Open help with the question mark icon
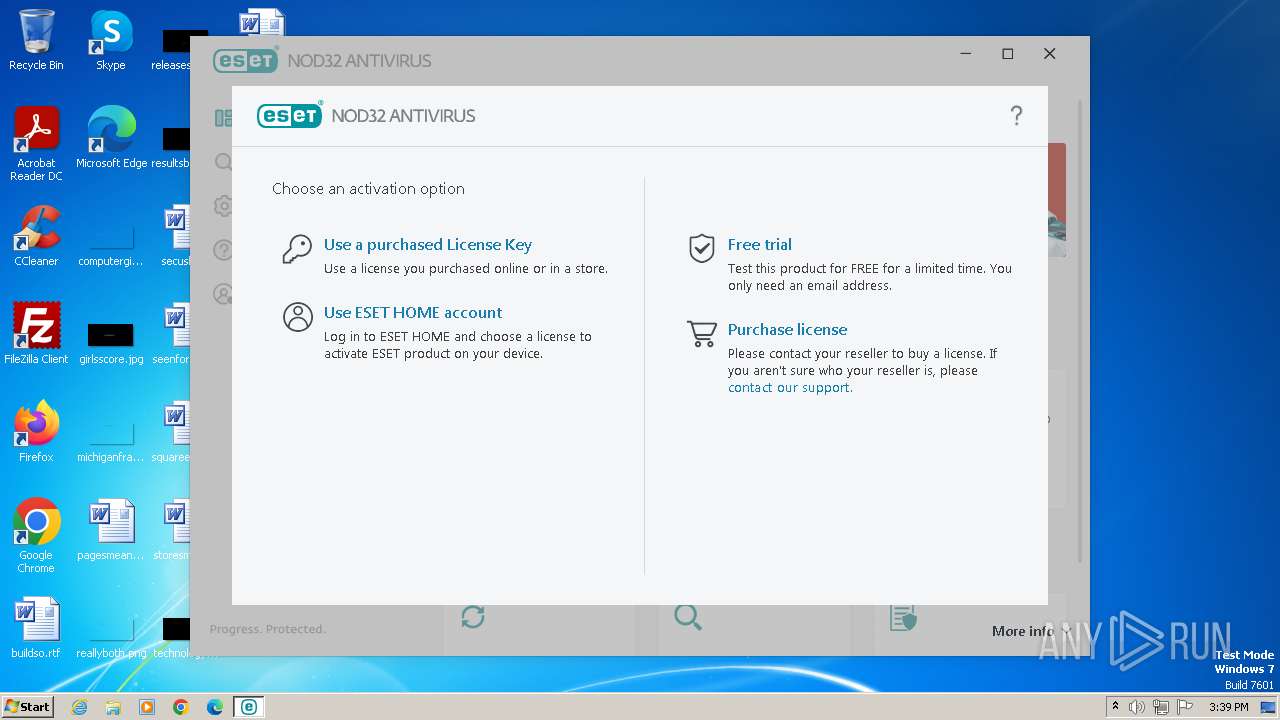Image resolution: width=1280 pixels, height=720 pixels. 1016,116
